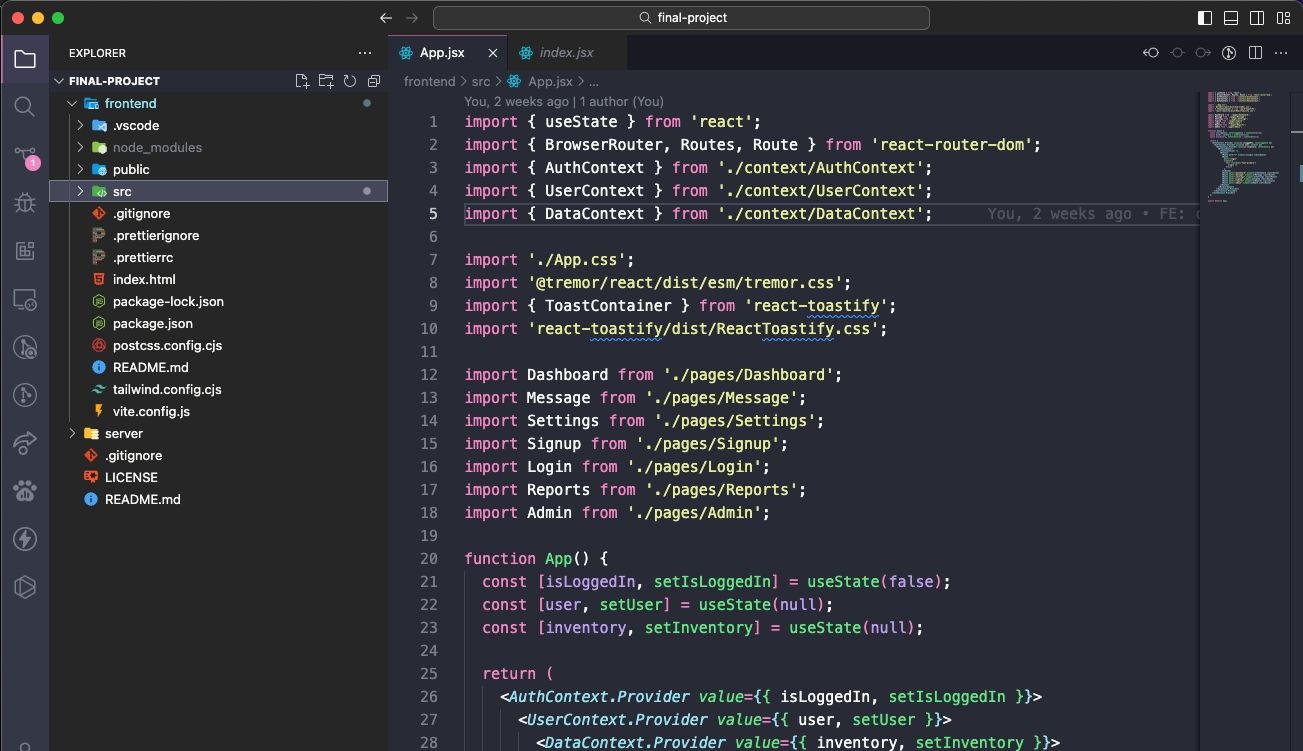Open the Explorer views menu via ellipsis
Screen dimensions: 1303x751
365,53
